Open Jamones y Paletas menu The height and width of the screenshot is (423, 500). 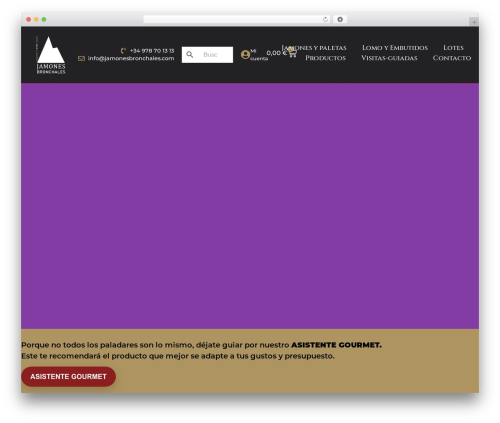tap(314, 48)
